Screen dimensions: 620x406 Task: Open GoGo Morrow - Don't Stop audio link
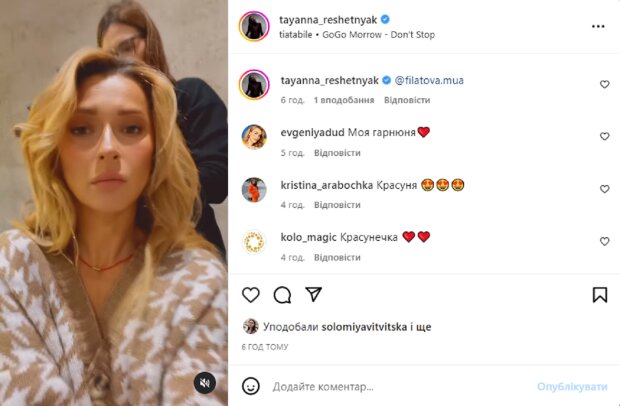(x=378, y=35)
